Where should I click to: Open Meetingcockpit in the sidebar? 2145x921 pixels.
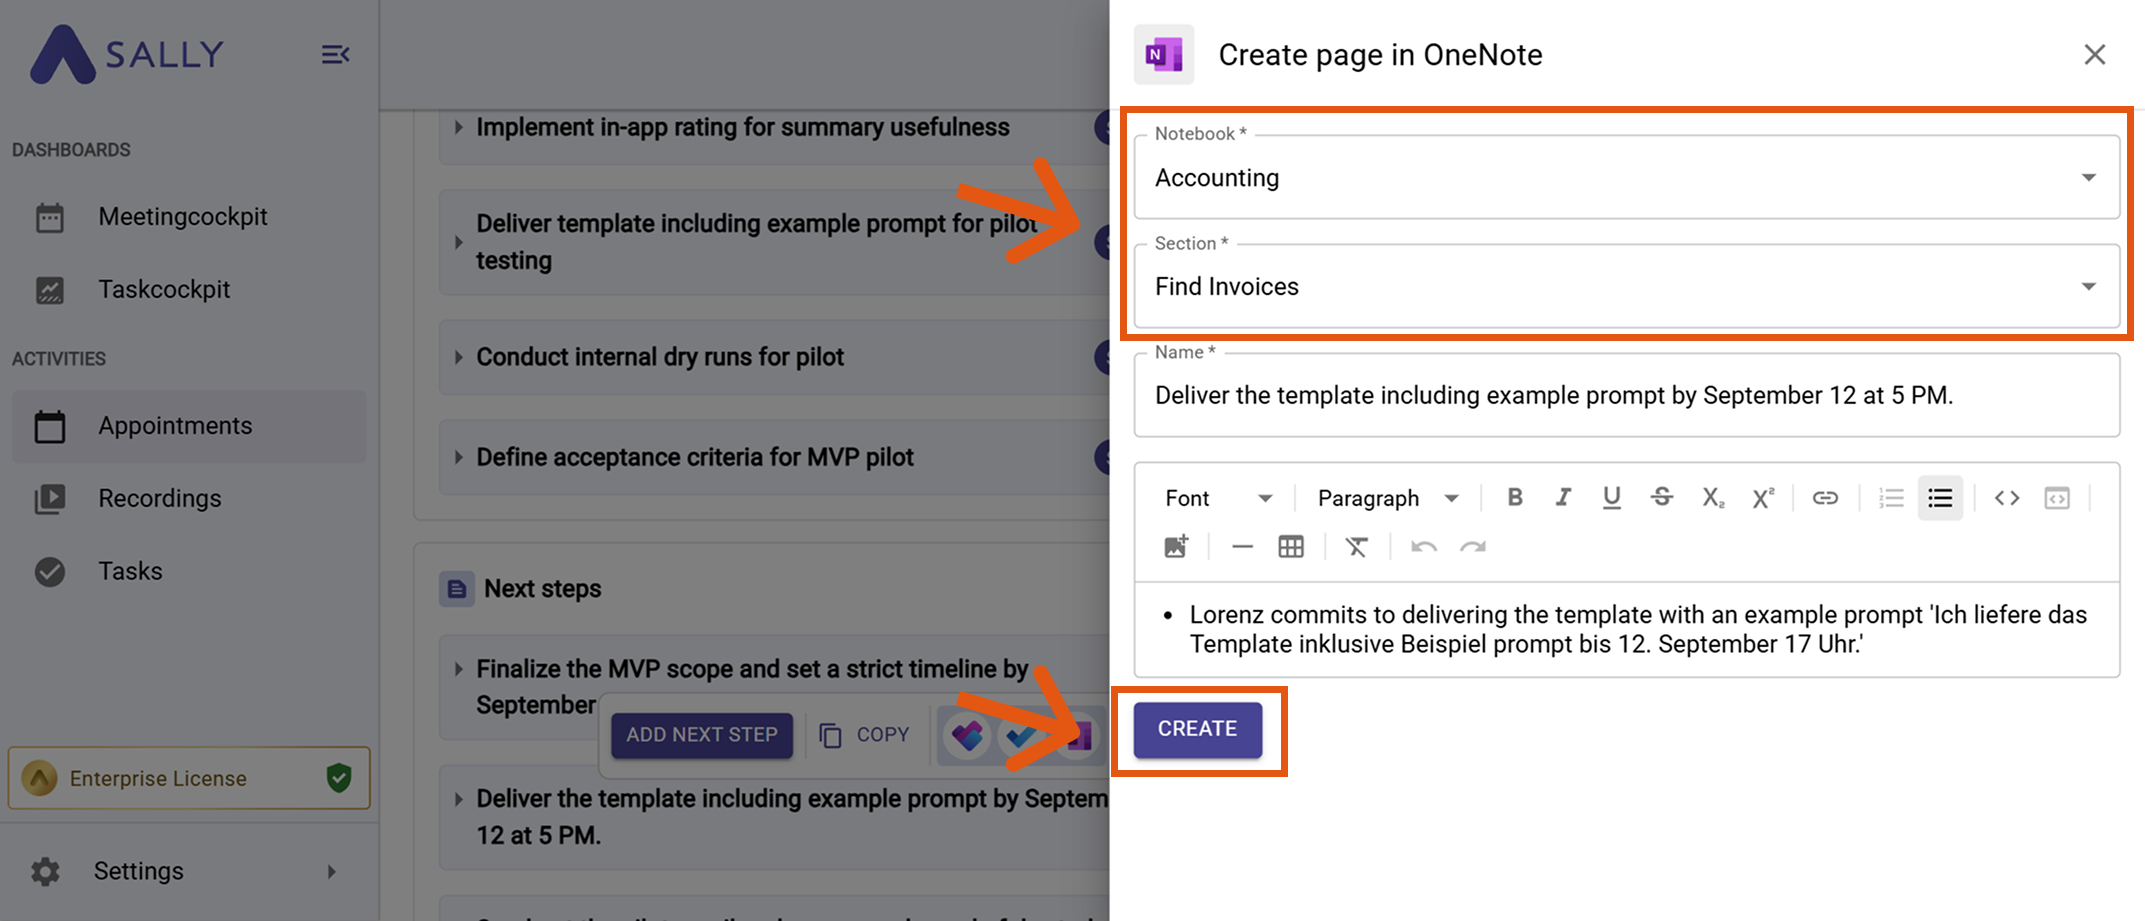coord(182,217)
